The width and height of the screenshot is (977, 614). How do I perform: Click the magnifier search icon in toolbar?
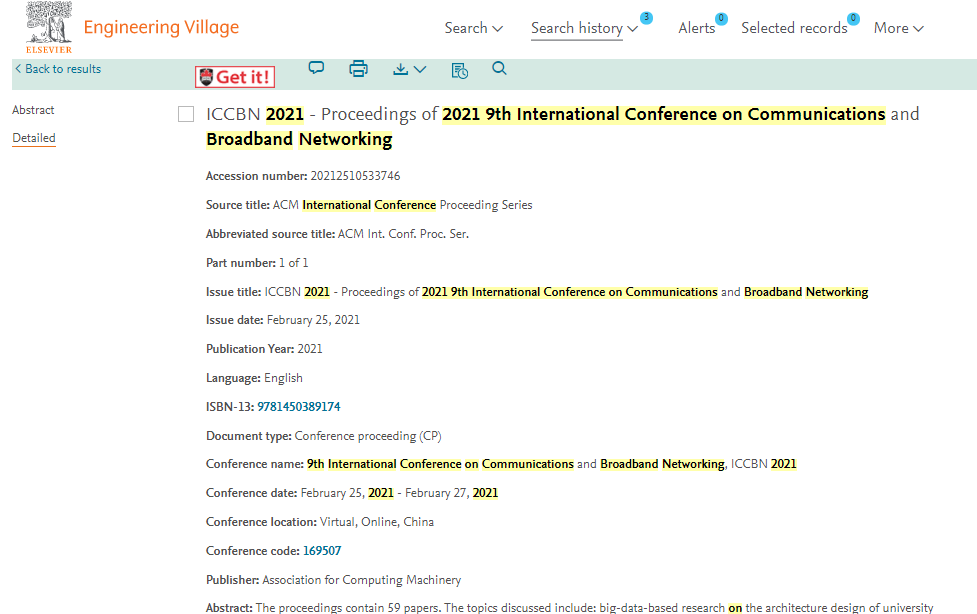click(x=500, y=68)
